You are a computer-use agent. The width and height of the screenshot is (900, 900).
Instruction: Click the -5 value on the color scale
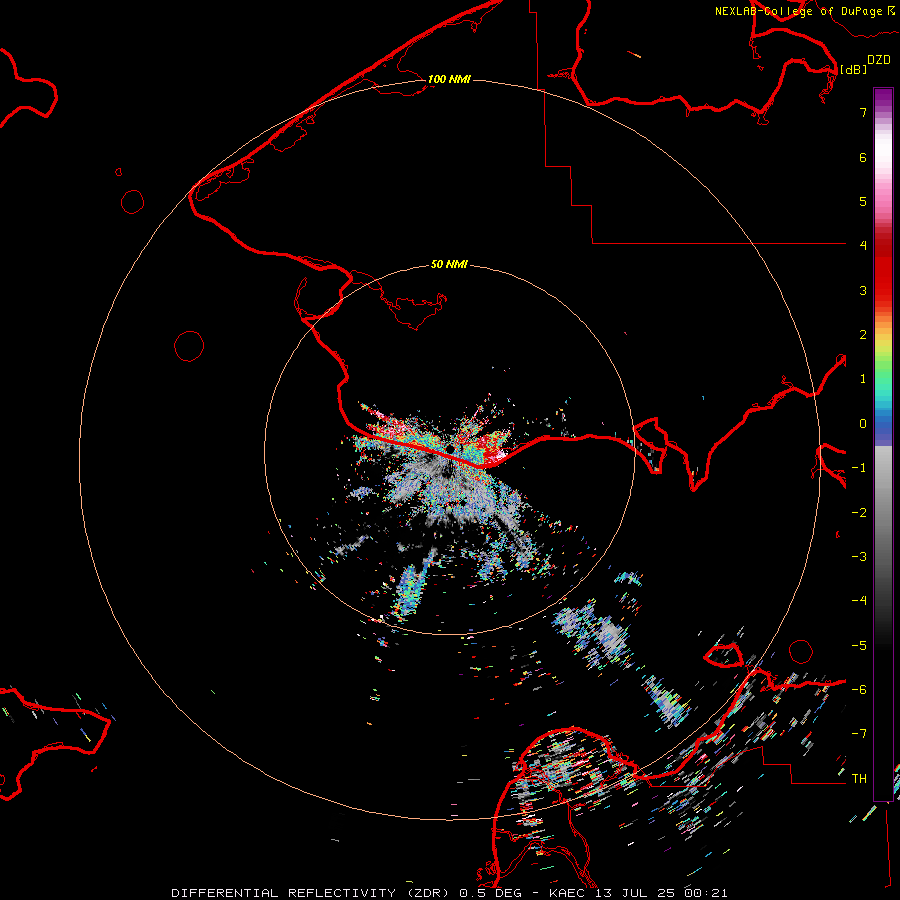point(859,646)
